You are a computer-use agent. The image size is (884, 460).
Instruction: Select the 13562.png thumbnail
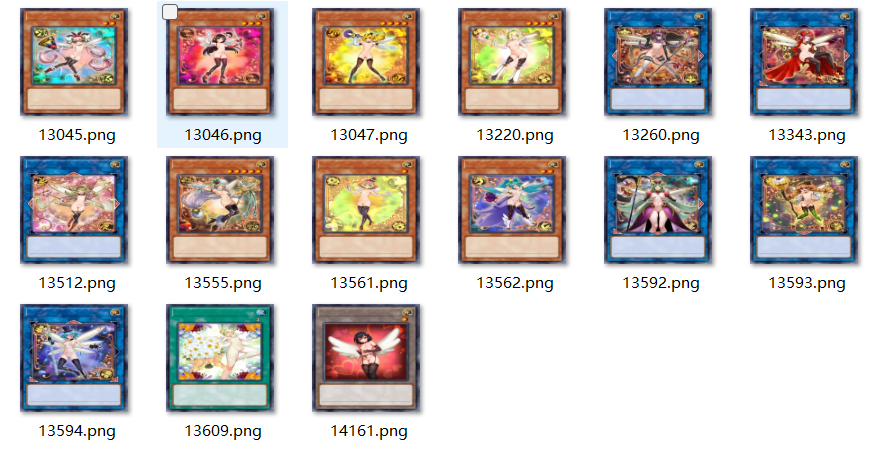point(512,210)
